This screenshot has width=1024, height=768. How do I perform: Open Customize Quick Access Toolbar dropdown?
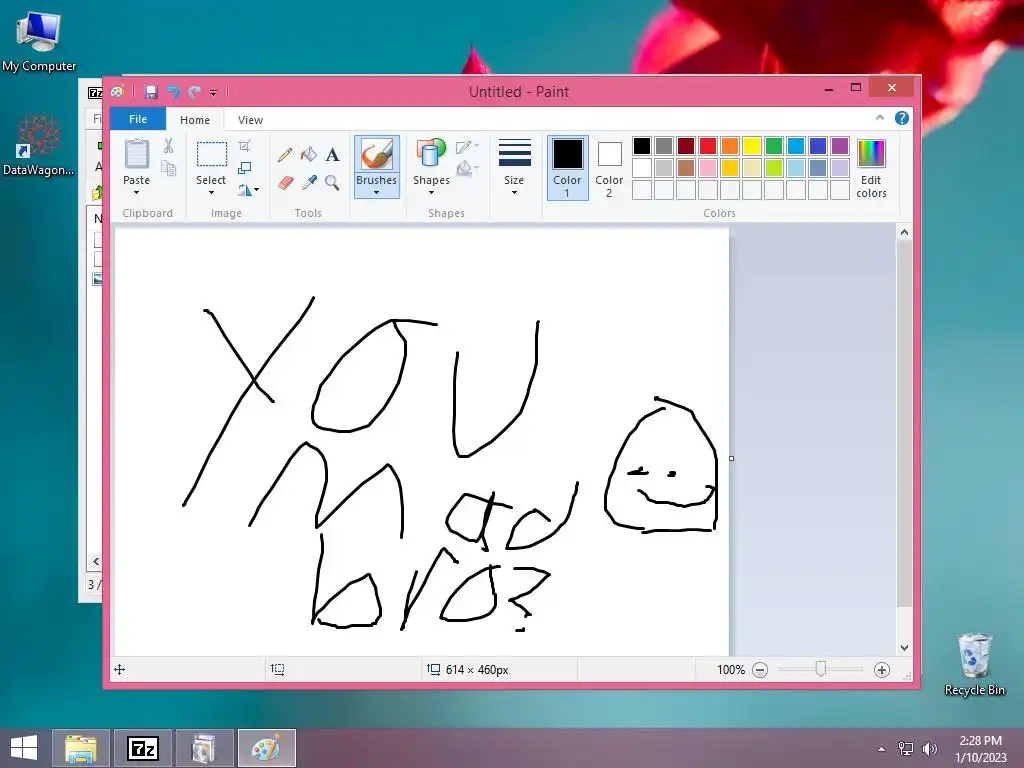[x=213, y=93]
